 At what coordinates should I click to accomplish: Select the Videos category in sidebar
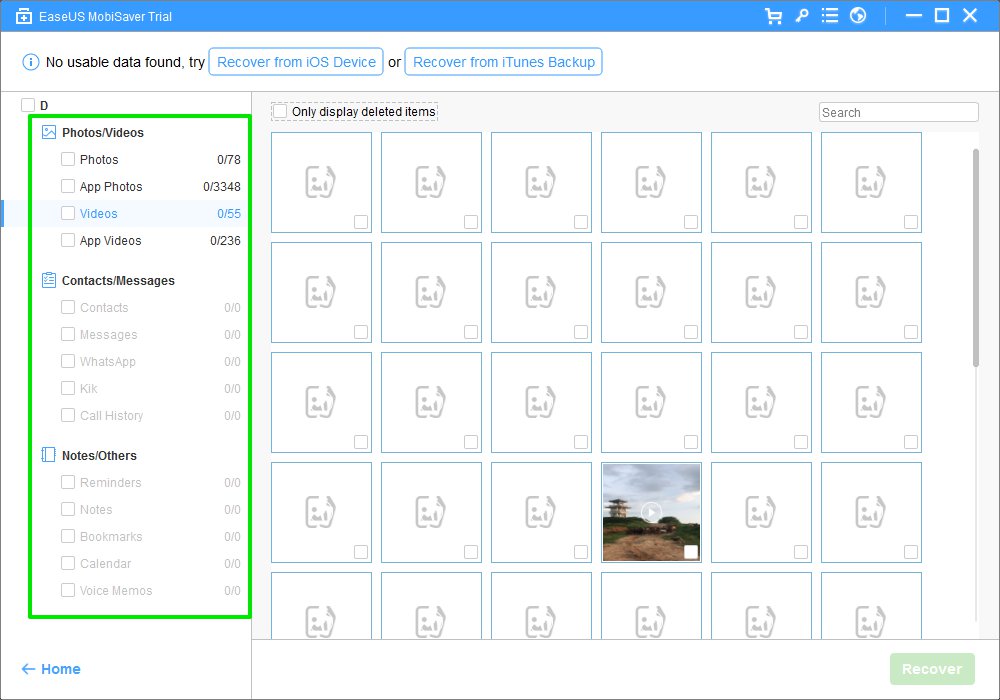(99, 214)
